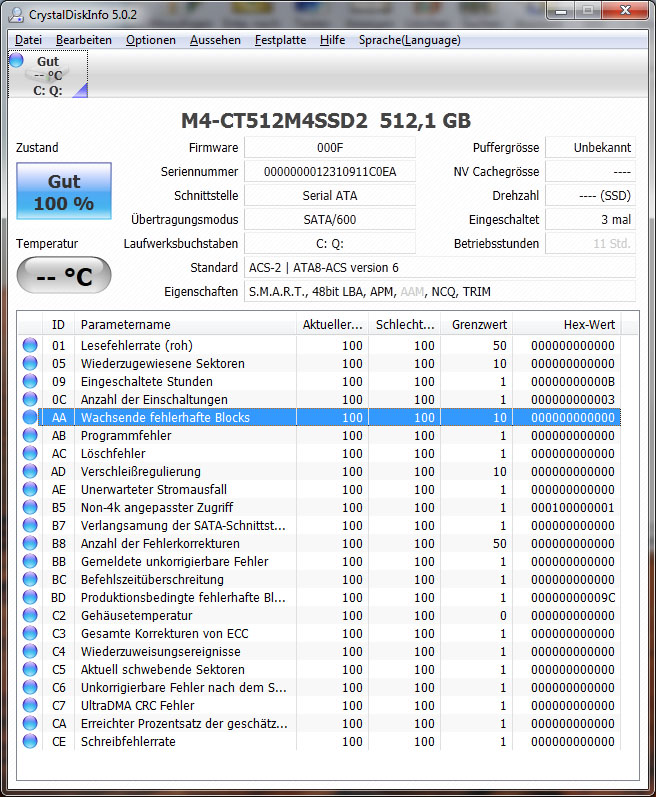Screen dimensions: 656x797
Task: Click status icon for Anzahl der Fehlerkorrekturen
Action: [x=30, y=543]
